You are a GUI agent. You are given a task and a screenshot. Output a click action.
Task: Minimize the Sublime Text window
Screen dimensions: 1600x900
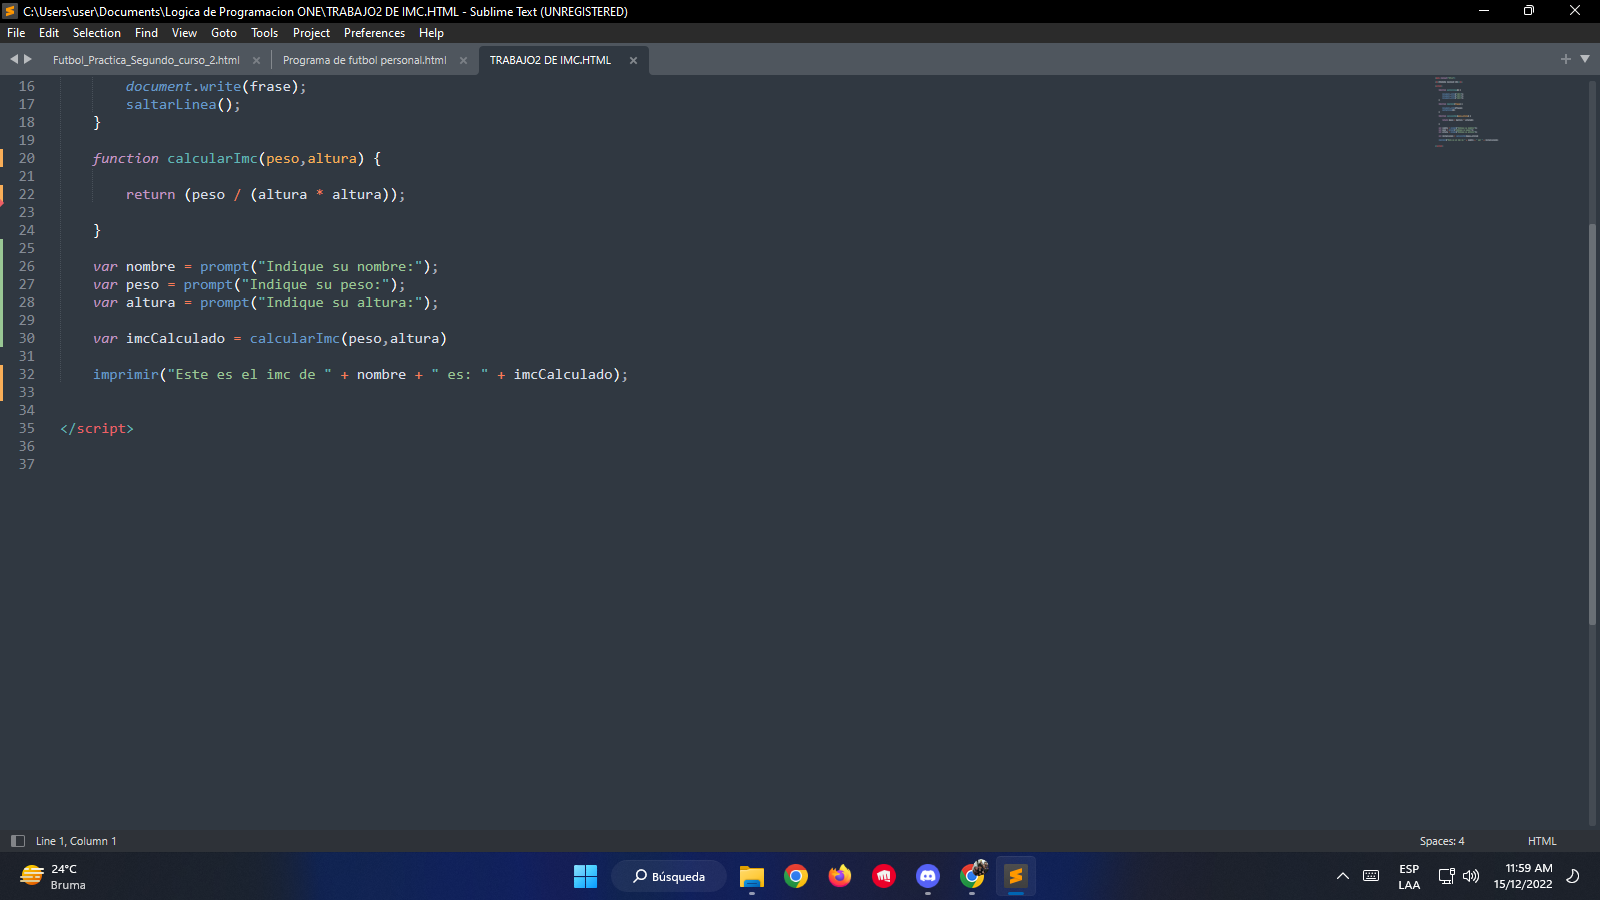coord(1484,11)
